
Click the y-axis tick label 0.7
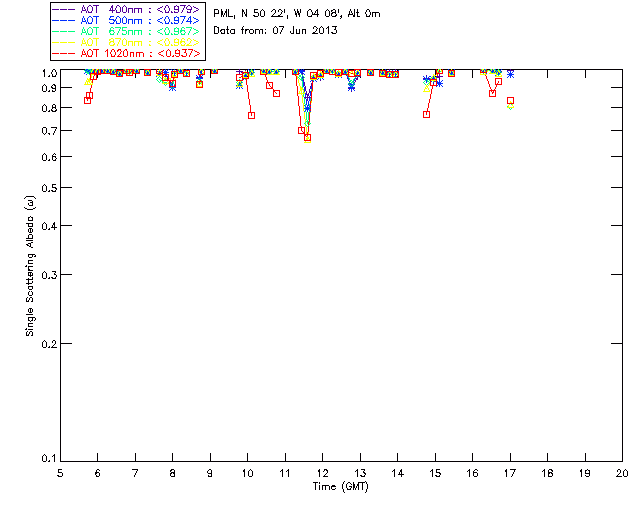49,131
